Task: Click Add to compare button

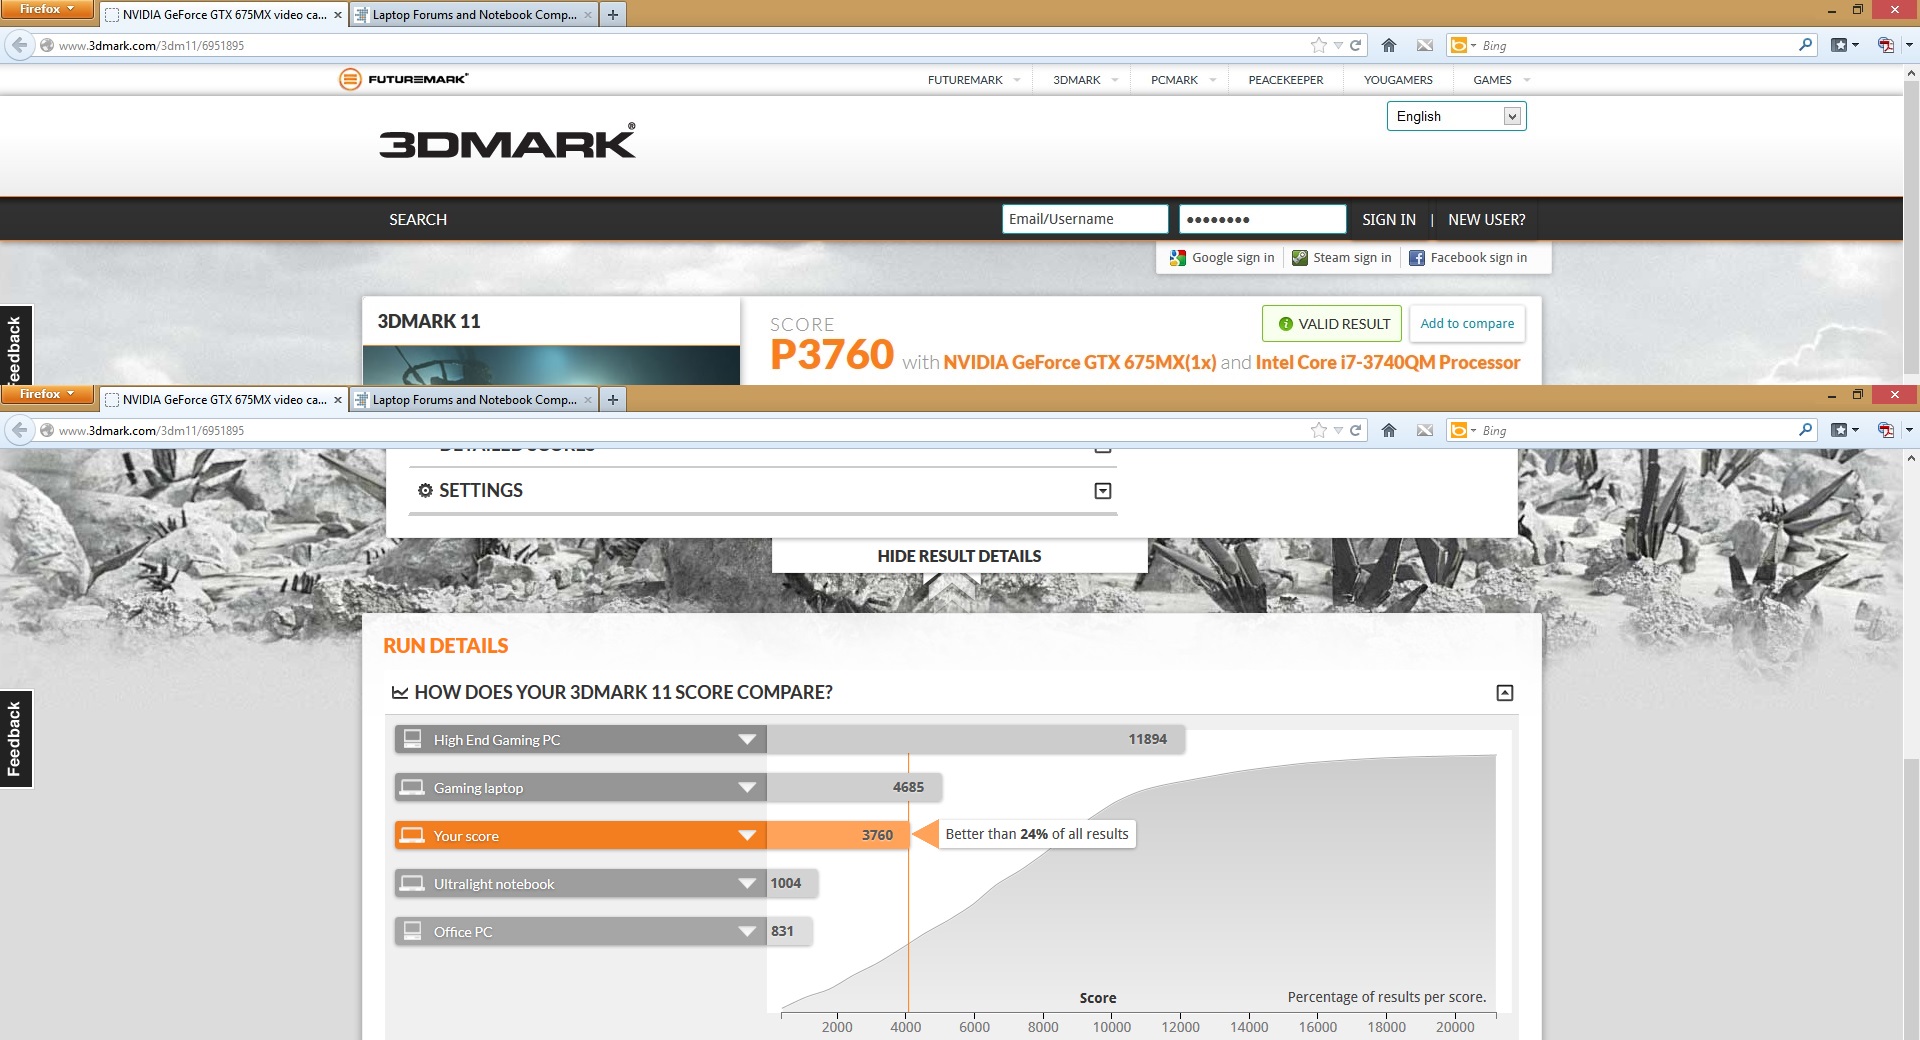Action: tap(1467, 324)
